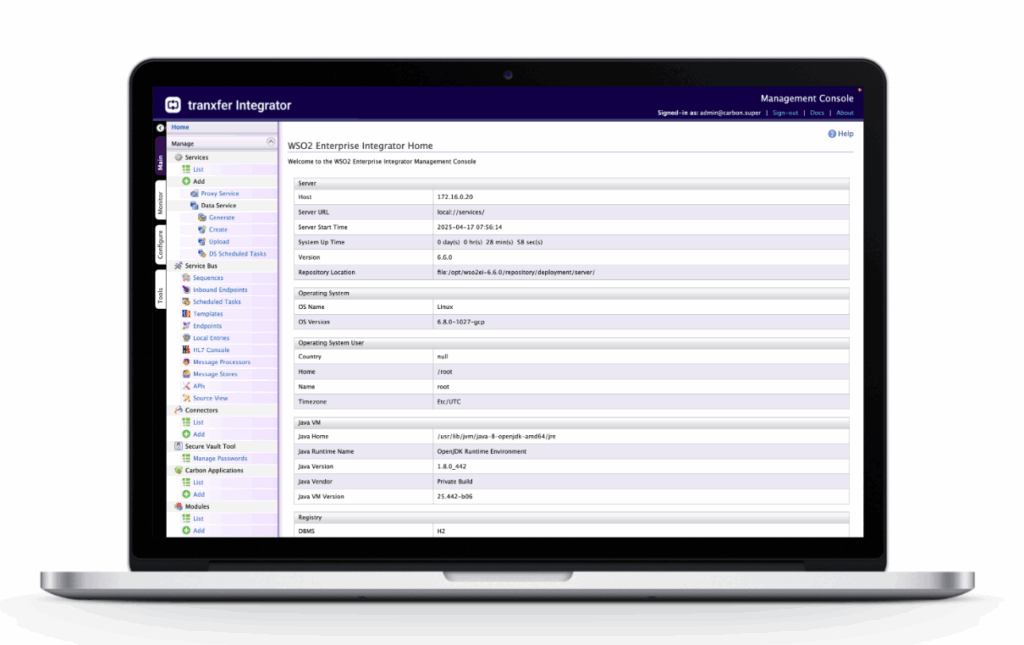The width and height of the screenshot is (1024, 645).
Task: Click the Templates icon in Service Bus
Action: [186, 314]
